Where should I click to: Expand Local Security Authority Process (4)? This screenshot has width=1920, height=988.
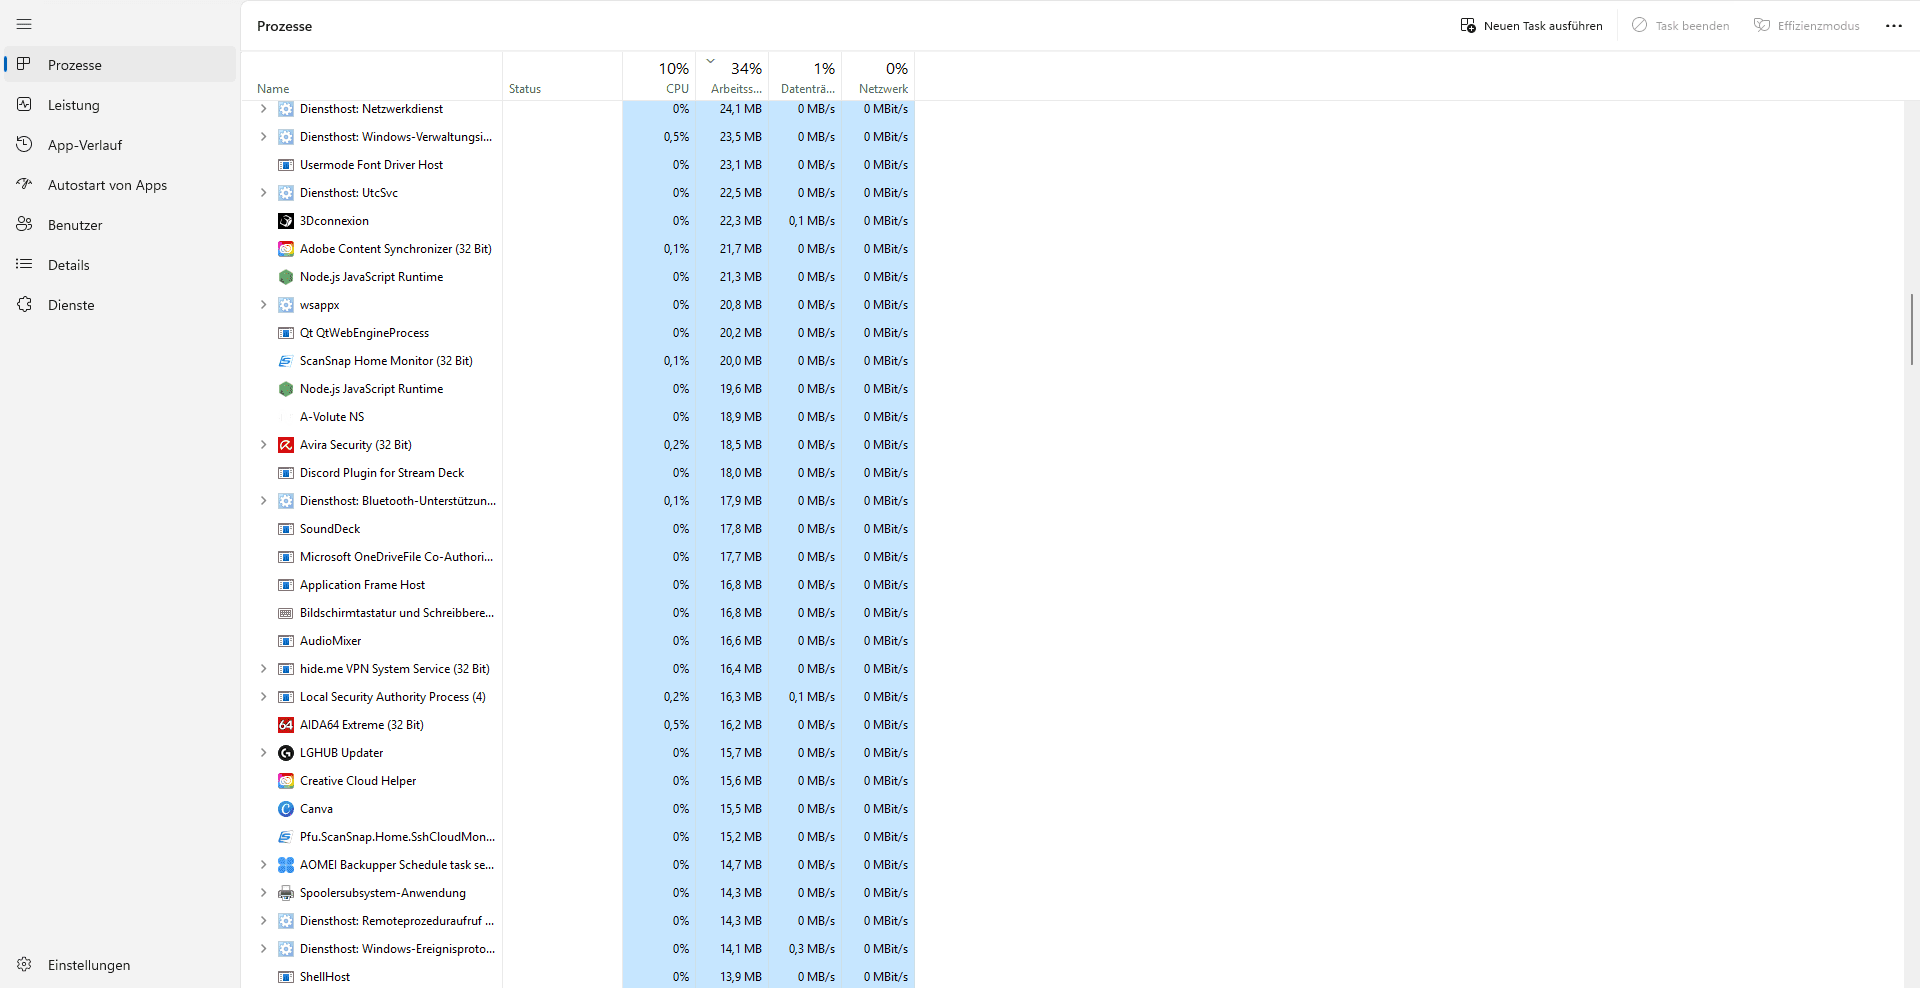pos(263,697)
